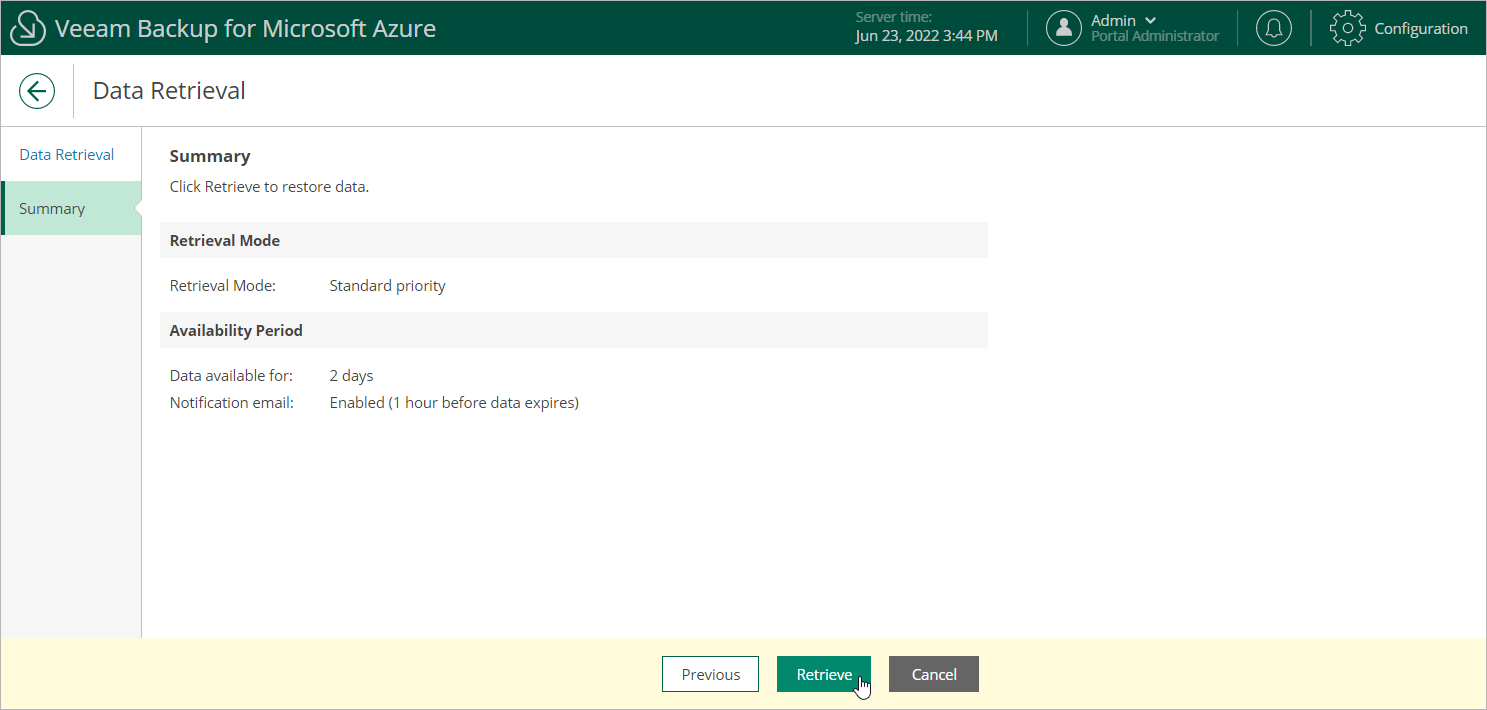This screenshot has width=1487, height=710.
Task: Click the Data Retrieval page heading
Action: pos(169,91)
